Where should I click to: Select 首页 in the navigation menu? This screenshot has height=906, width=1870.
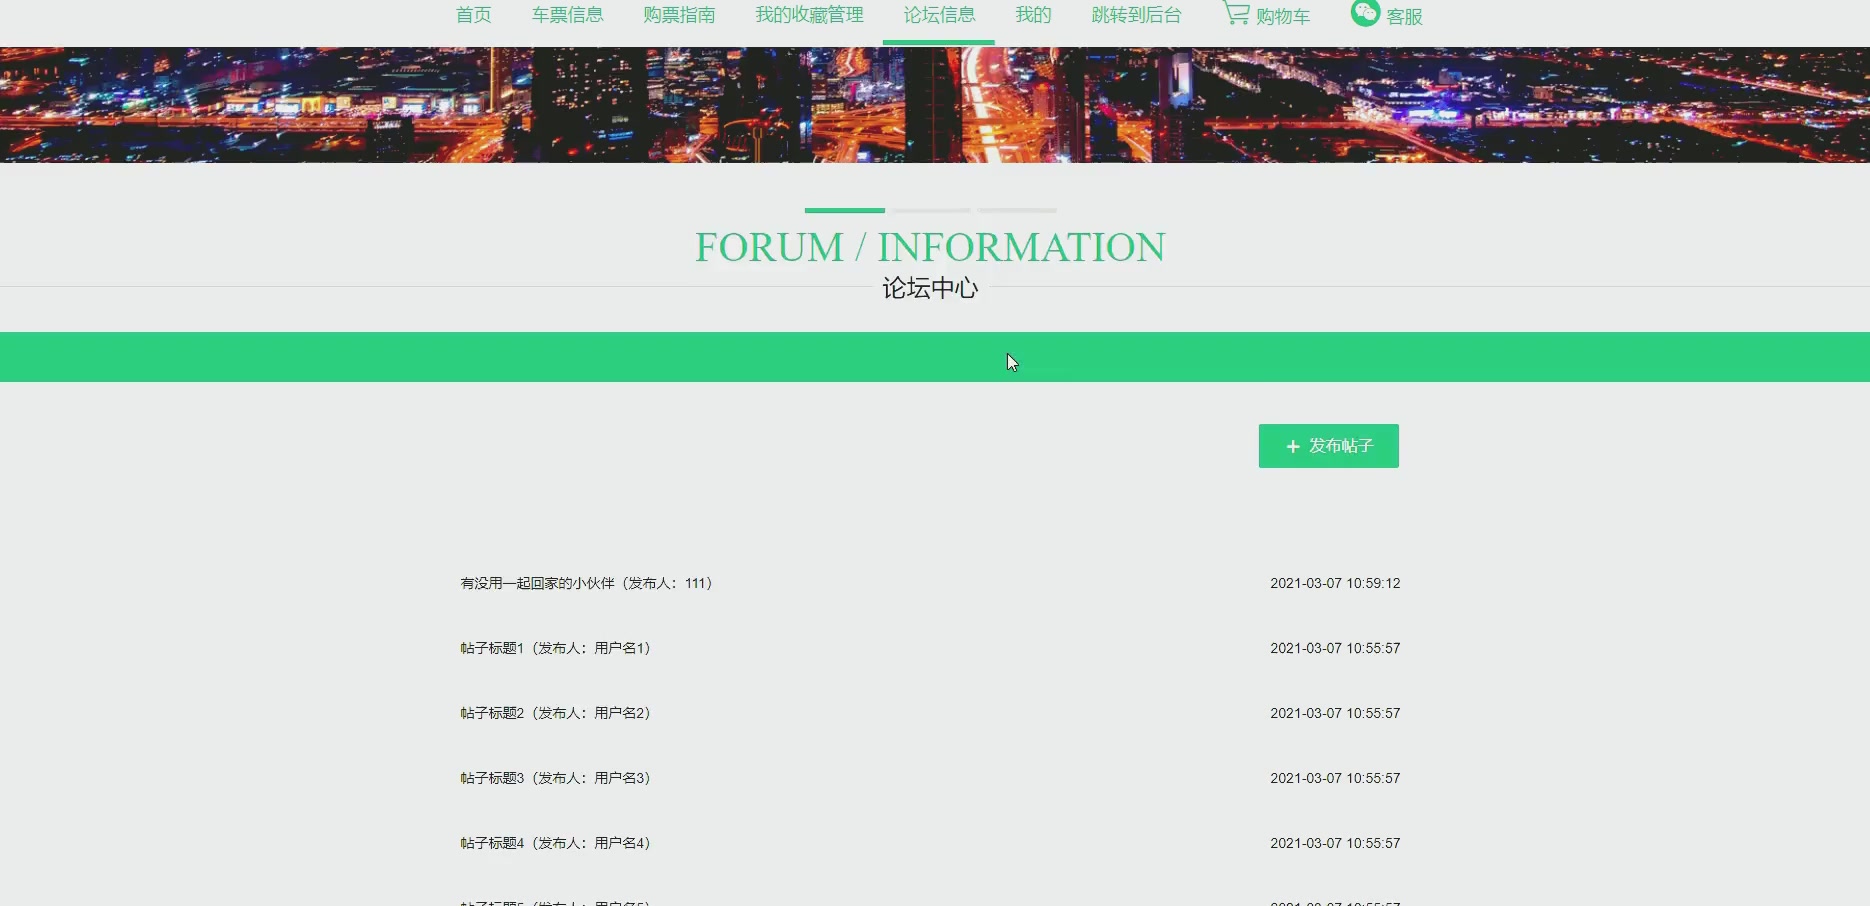pos(473,15)
